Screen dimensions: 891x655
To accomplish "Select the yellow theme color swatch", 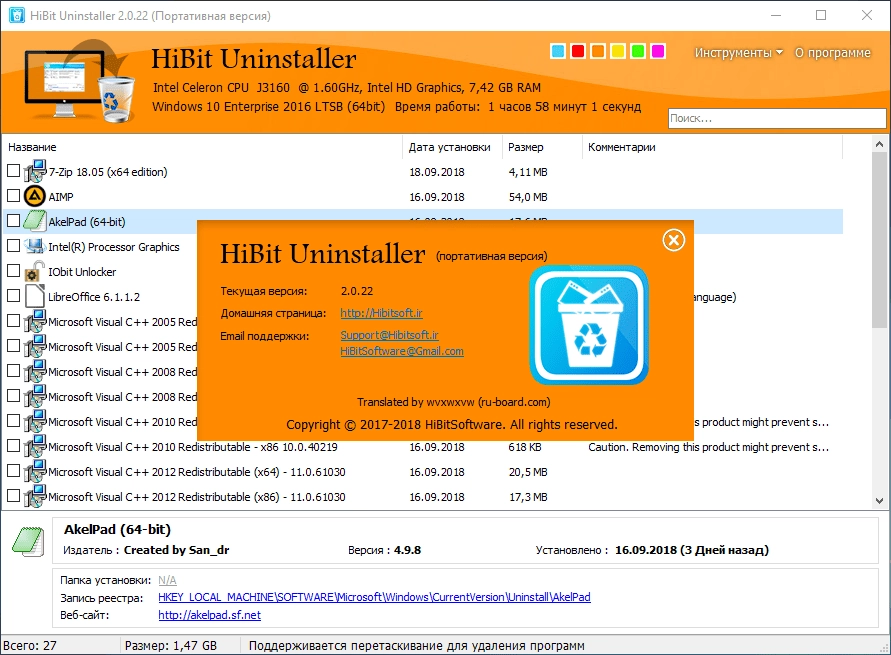I will coord(618,51).
